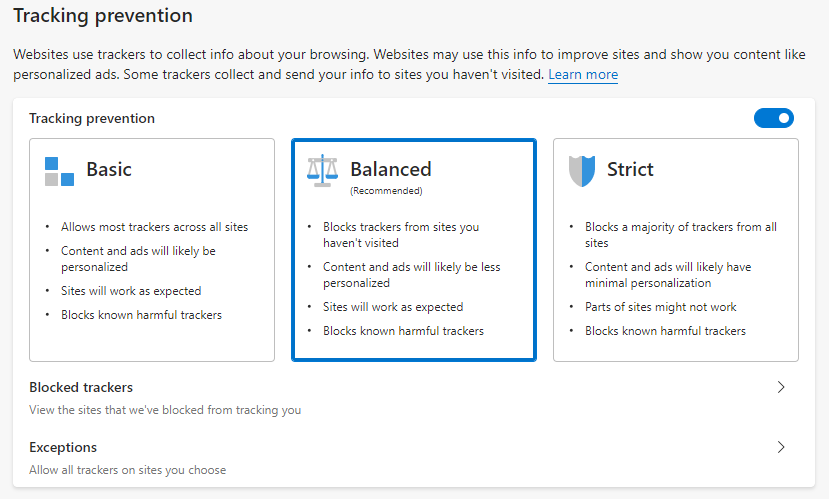Click "Allows most trackers across all sites"
This screenshot has width=829, height=499.
point(154,227)
